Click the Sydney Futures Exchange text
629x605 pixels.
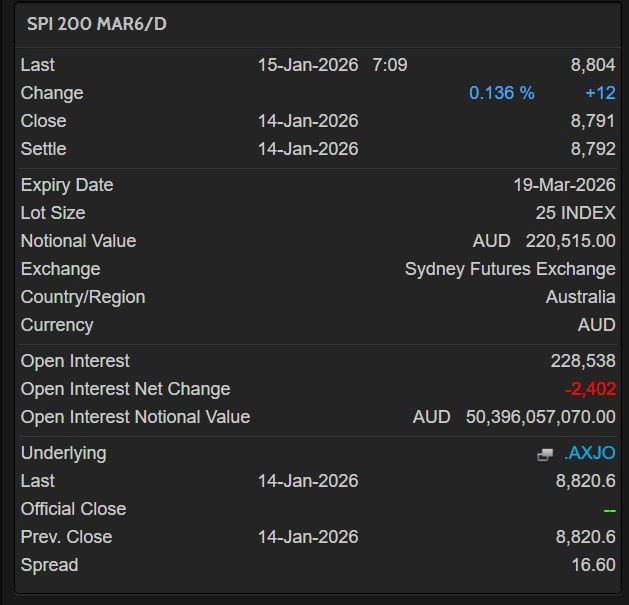(x=510, y=269)
